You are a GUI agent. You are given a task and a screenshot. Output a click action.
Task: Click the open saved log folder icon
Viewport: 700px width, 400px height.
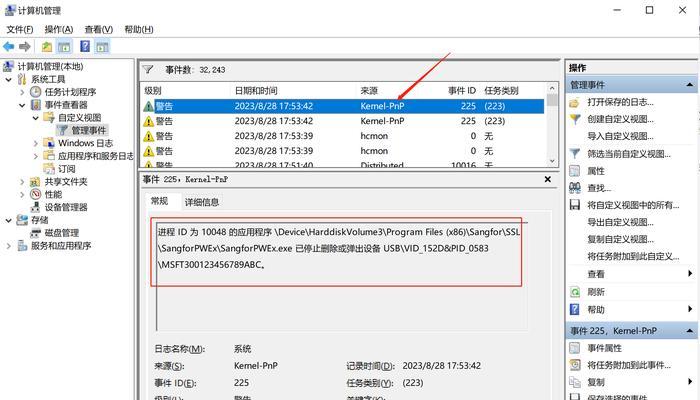(x=575, y=102)
